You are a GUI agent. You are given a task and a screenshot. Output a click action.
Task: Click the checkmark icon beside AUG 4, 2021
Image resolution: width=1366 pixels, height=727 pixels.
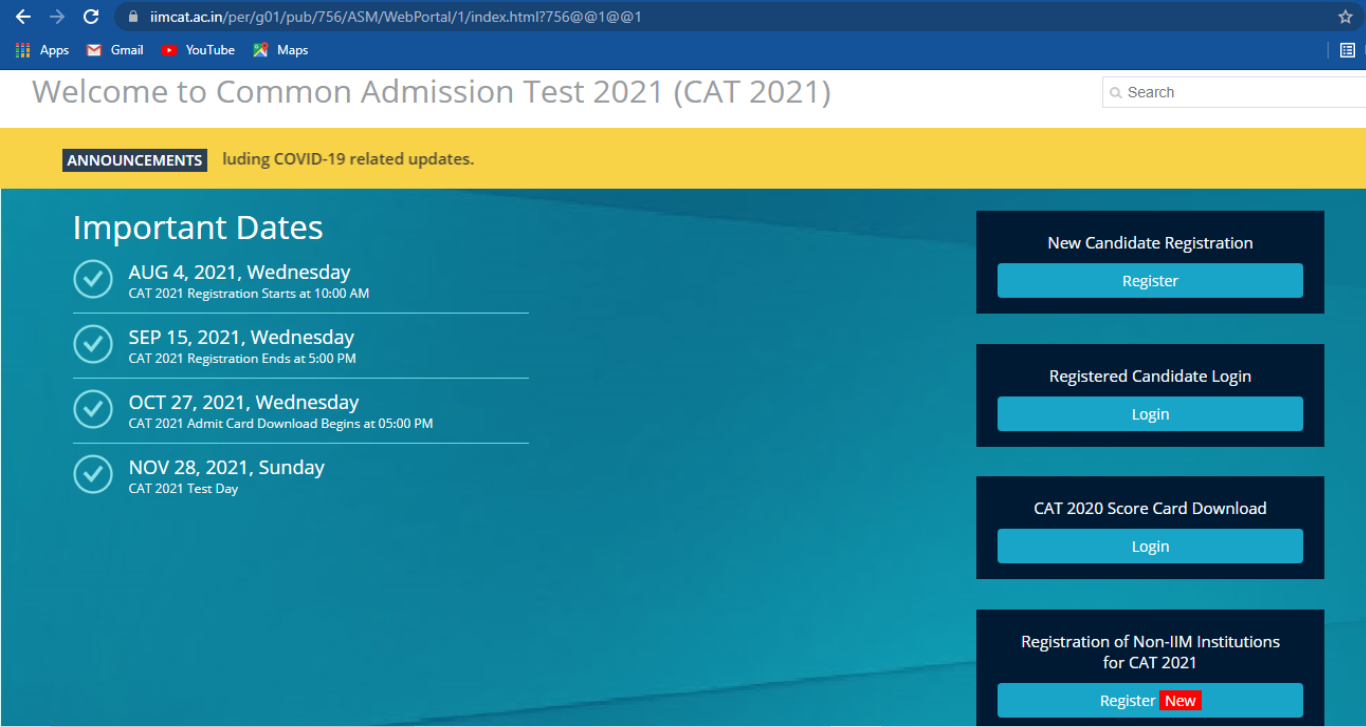click(93, 279)
